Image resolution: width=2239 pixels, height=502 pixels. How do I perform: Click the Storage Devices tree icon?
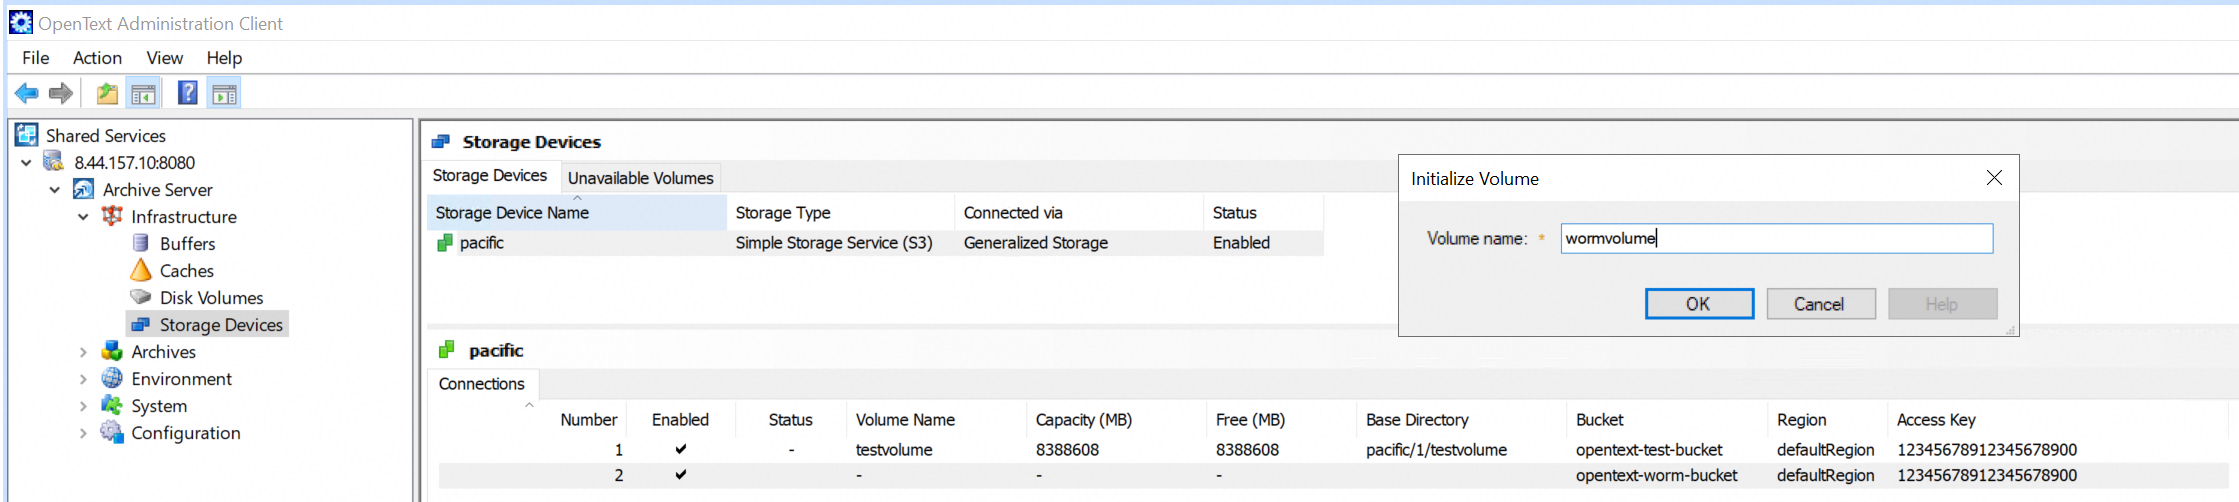(x=141, y=324)
